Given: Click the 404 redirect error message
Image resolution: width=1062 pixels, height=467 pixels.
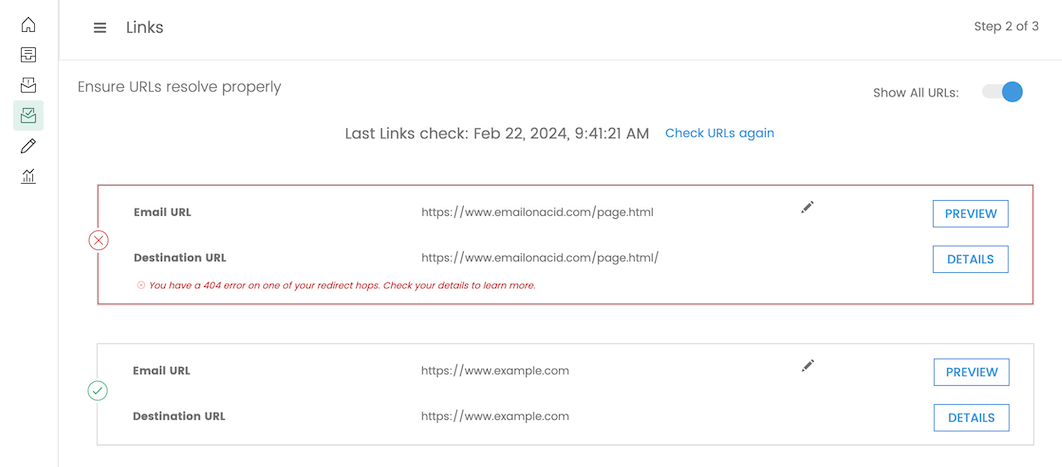Looking at the screenshot, I should pos(342,285).
